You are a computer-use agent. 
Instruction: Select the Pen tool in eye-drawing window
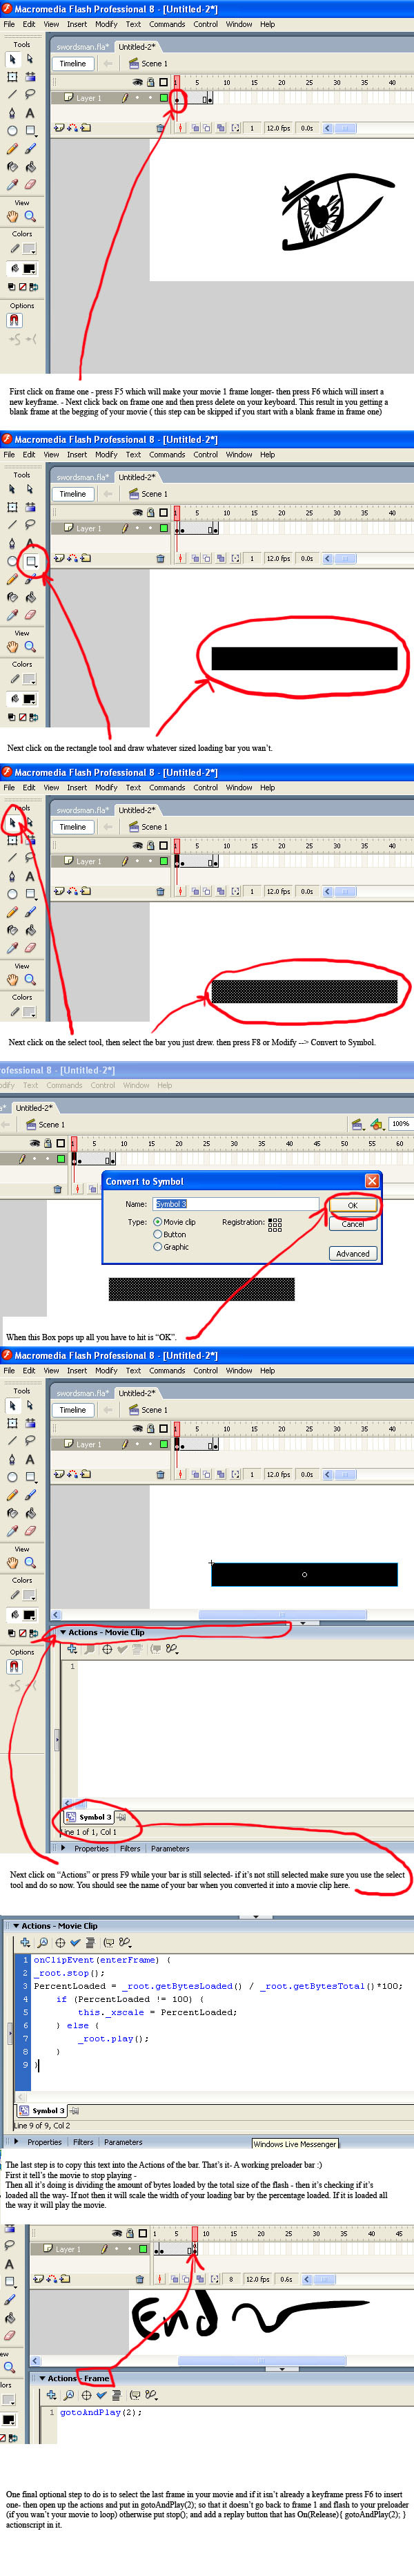[x=12, y=113]
